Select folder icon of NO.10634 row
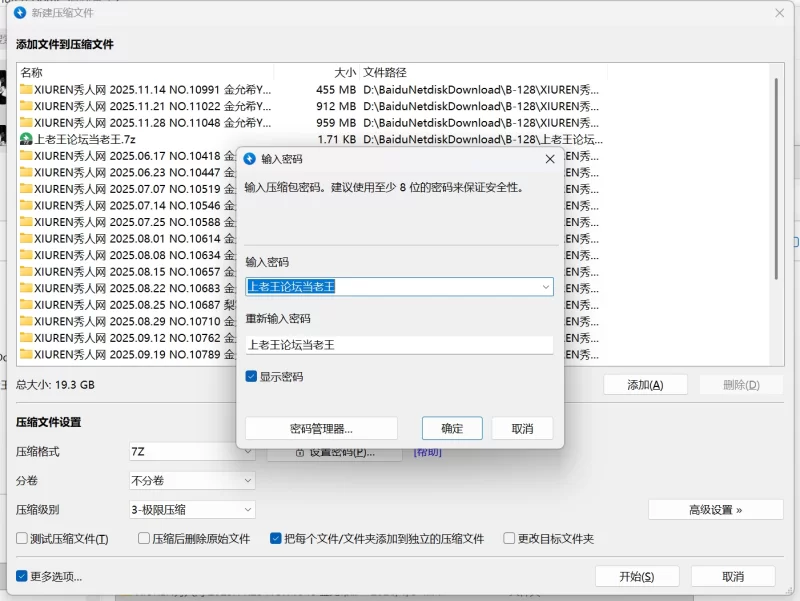 click(26, 255)
